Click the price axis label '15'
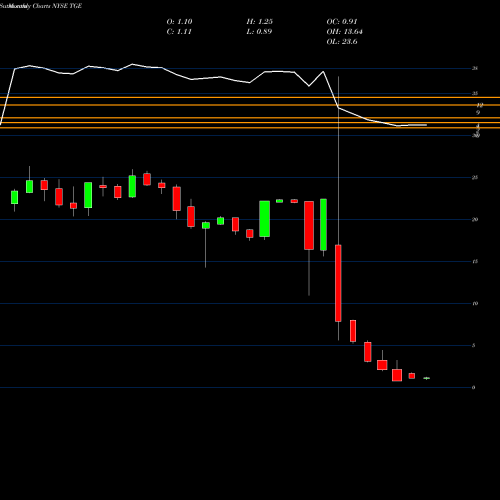 tap(475, 261)
